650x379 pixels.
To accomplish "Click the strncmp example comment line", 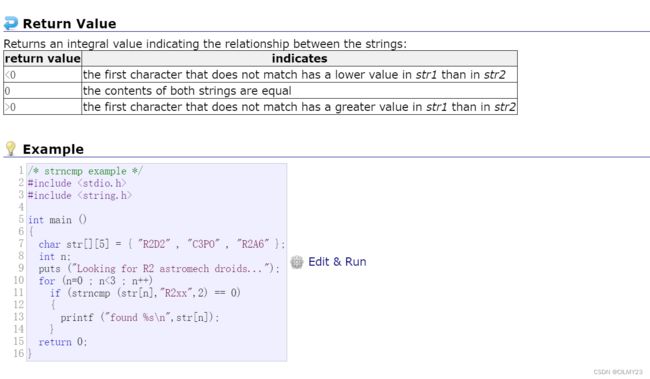I will point(85,171).
